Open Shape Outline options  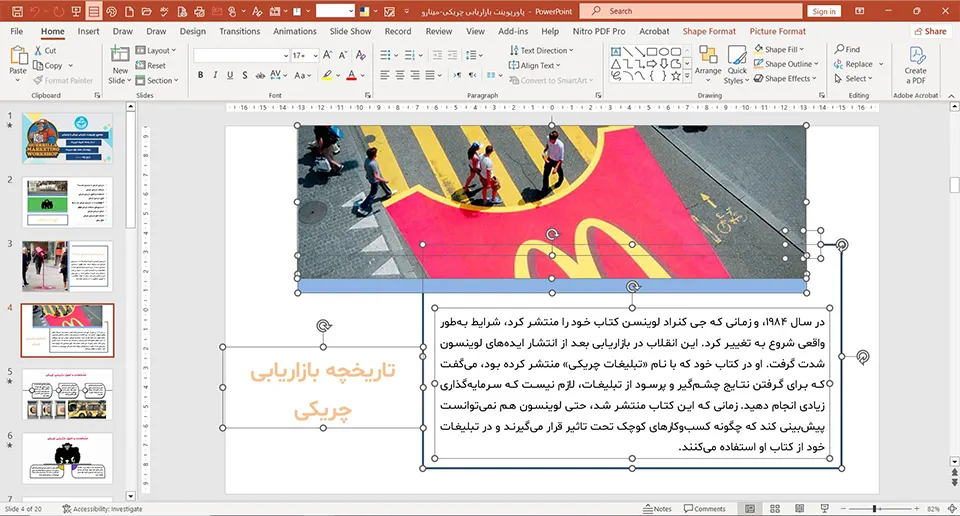(786, 64)
